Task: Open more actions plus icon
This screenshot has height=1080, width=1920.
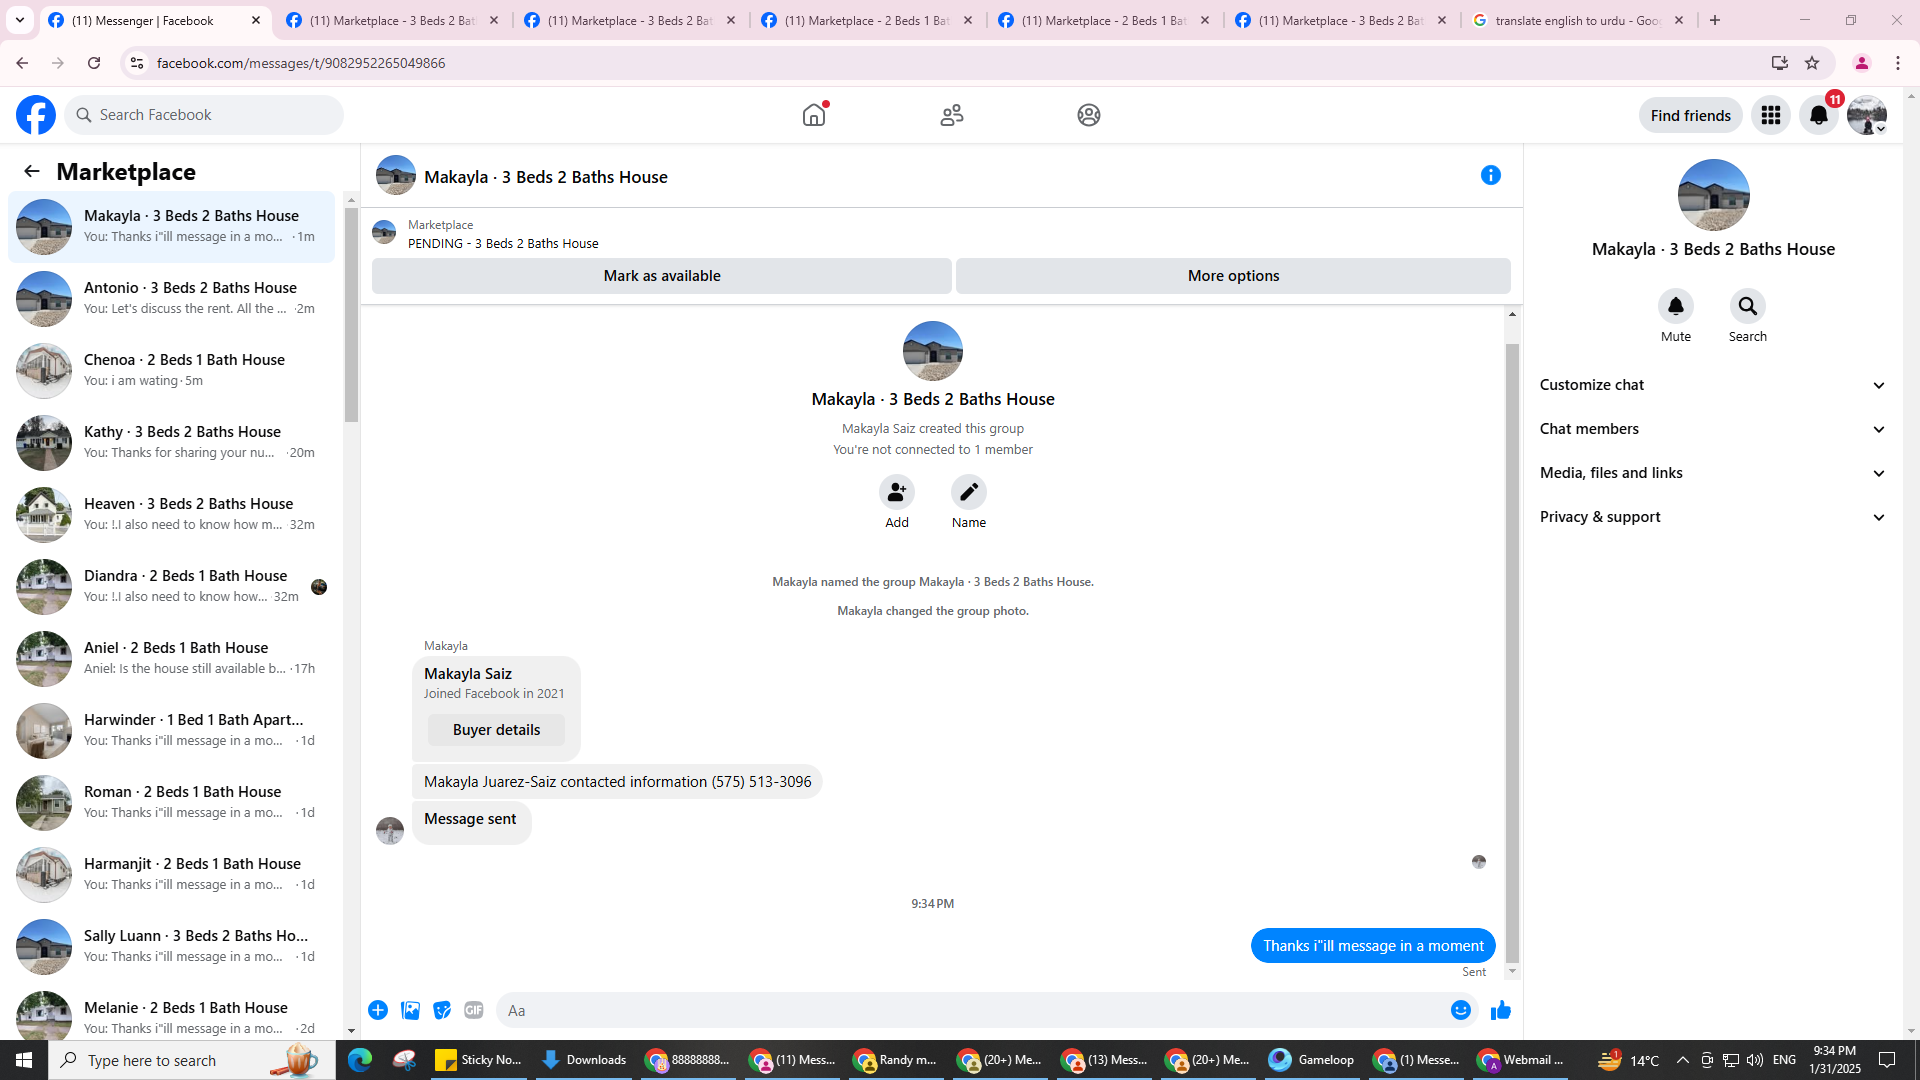Action: point(378,1010)
